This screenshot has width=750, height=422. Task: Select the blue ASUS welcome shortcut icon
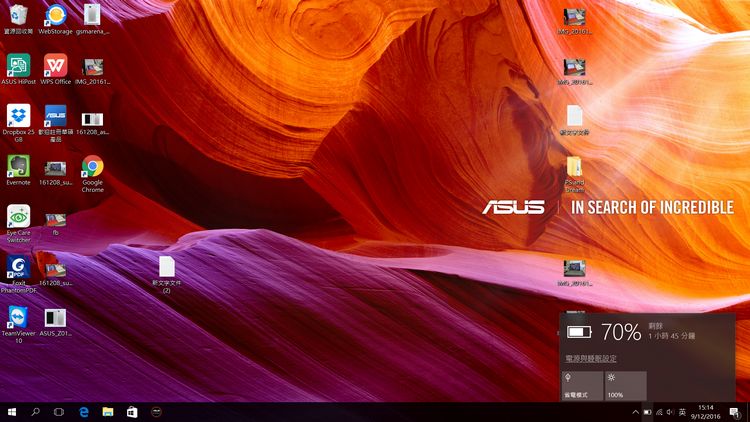point(55,123)
